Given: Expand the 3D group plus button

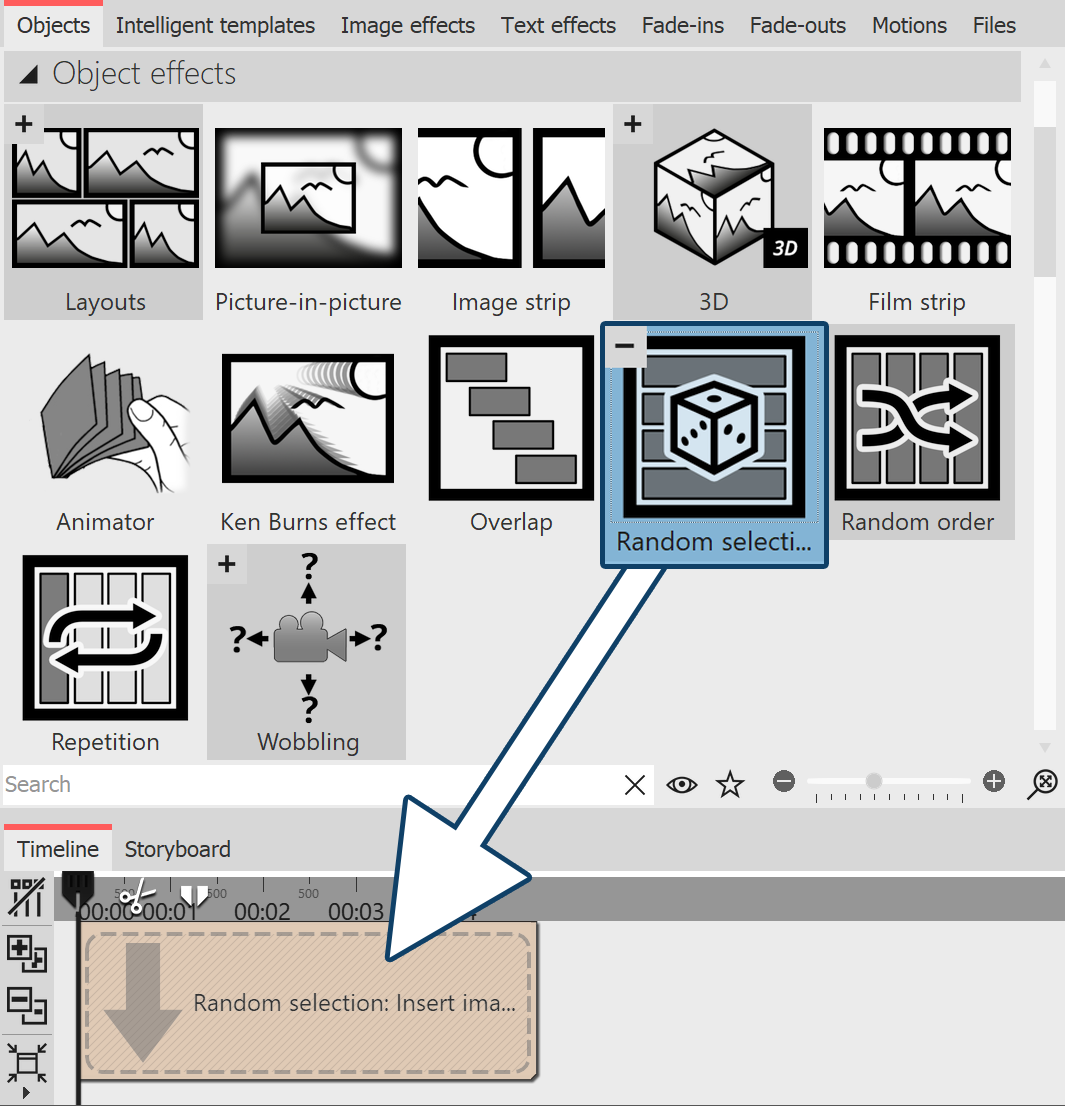Looking at the screenshot, I should [x=632, y=124].
